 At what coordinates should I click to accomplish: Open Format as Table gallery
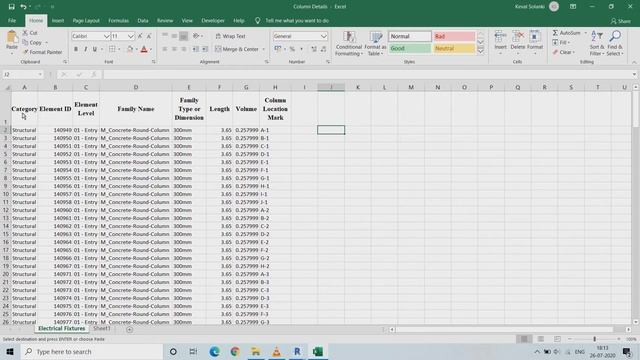pyautogui.click(x=375, y=43)
